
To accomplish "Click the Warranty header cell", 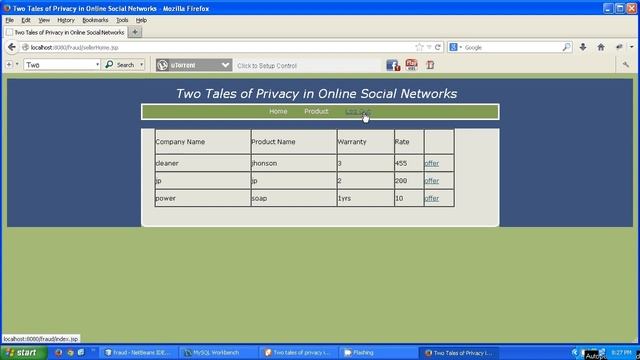I will point(366,142).
